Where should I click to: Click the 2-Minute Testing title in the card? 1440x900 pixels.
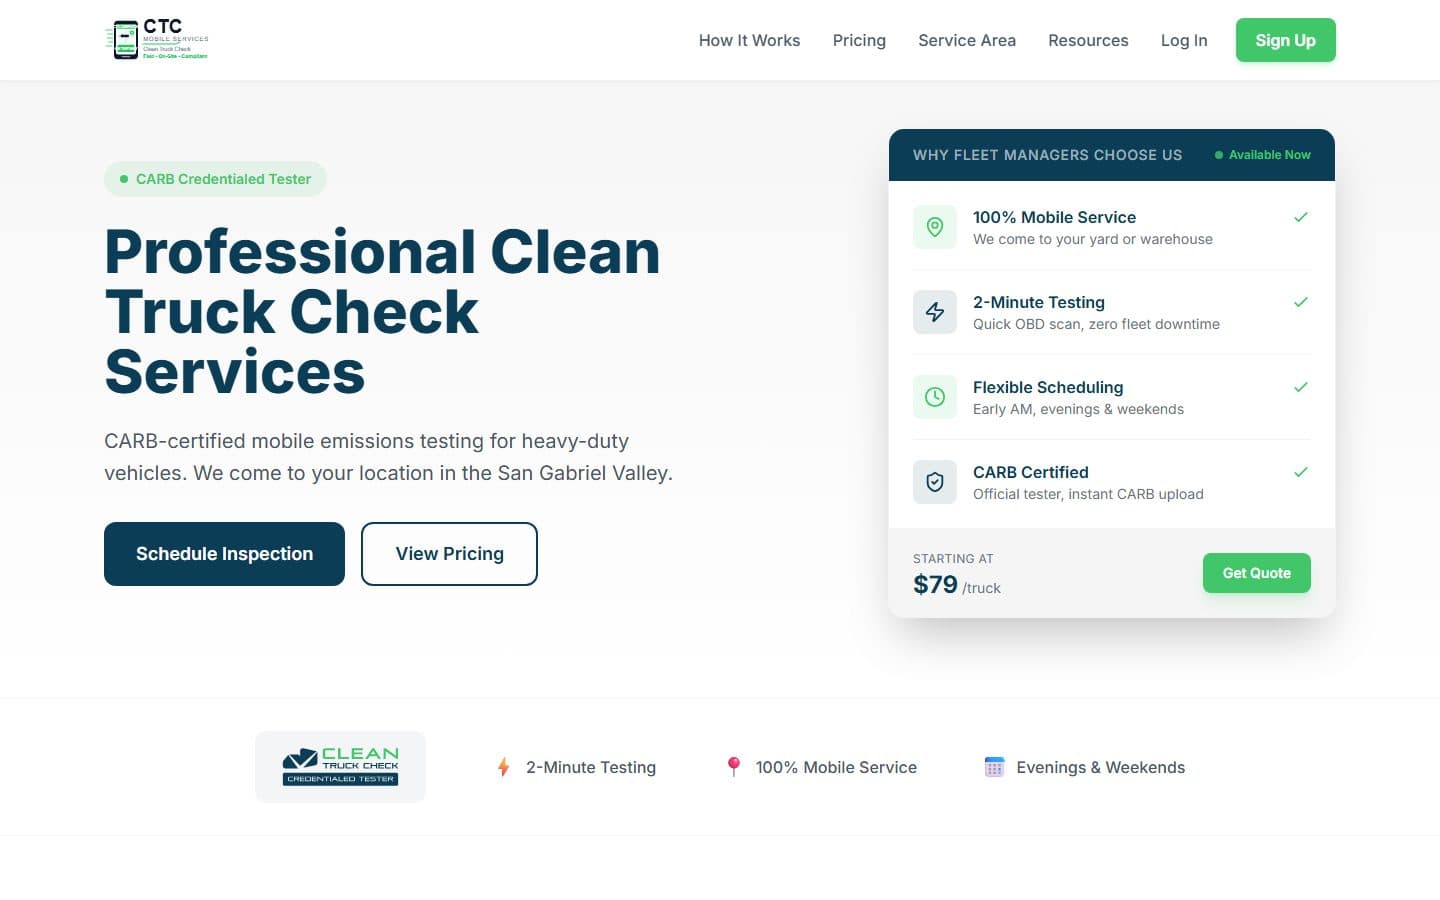(1039, 302)
